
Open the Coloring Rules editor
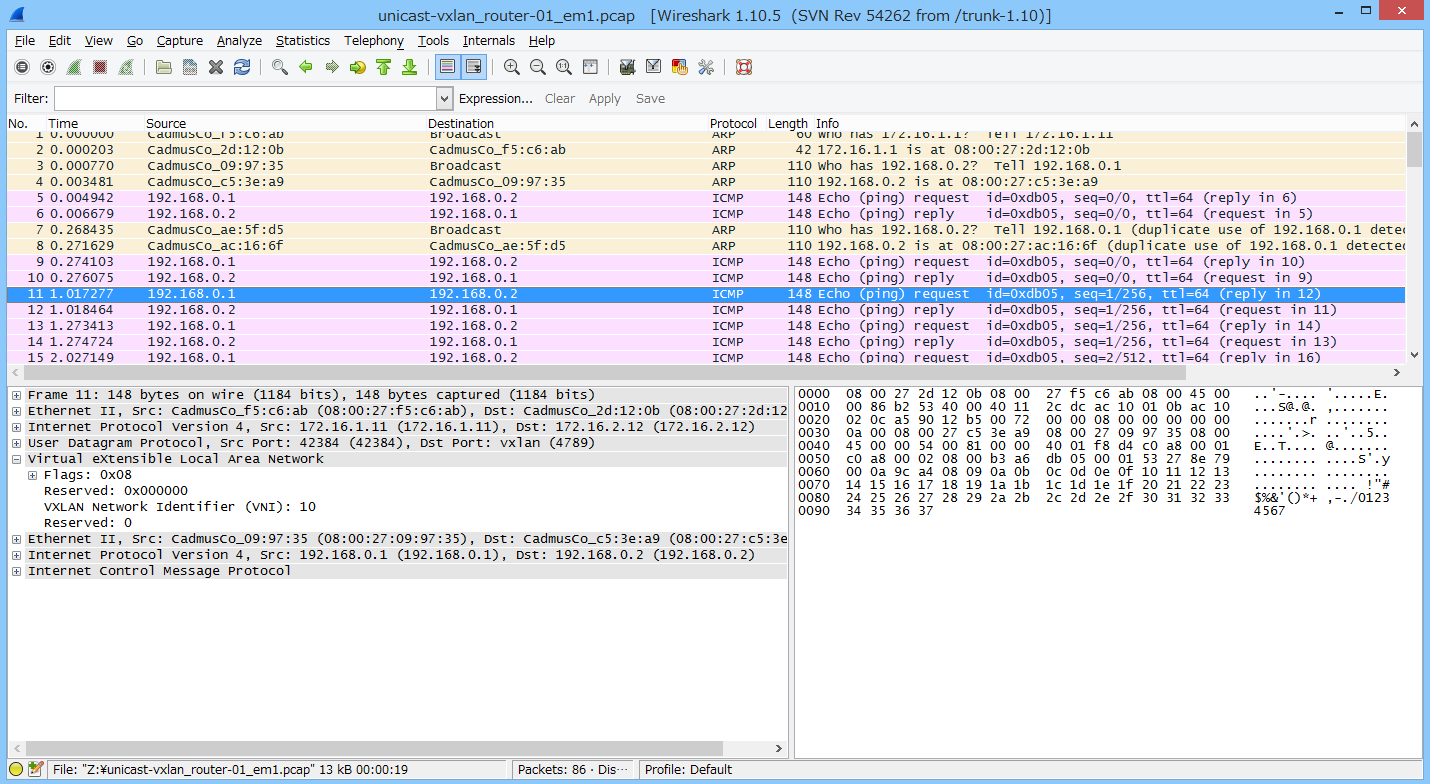point(679,67)
